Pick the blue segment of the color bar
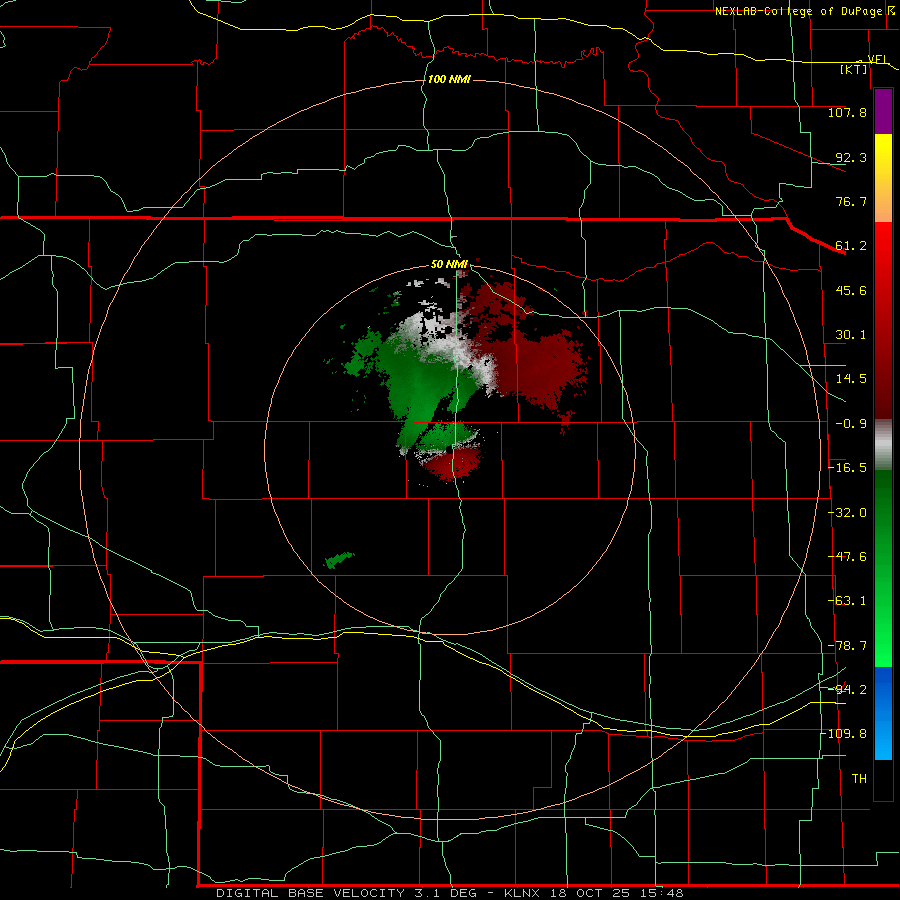 883,713
